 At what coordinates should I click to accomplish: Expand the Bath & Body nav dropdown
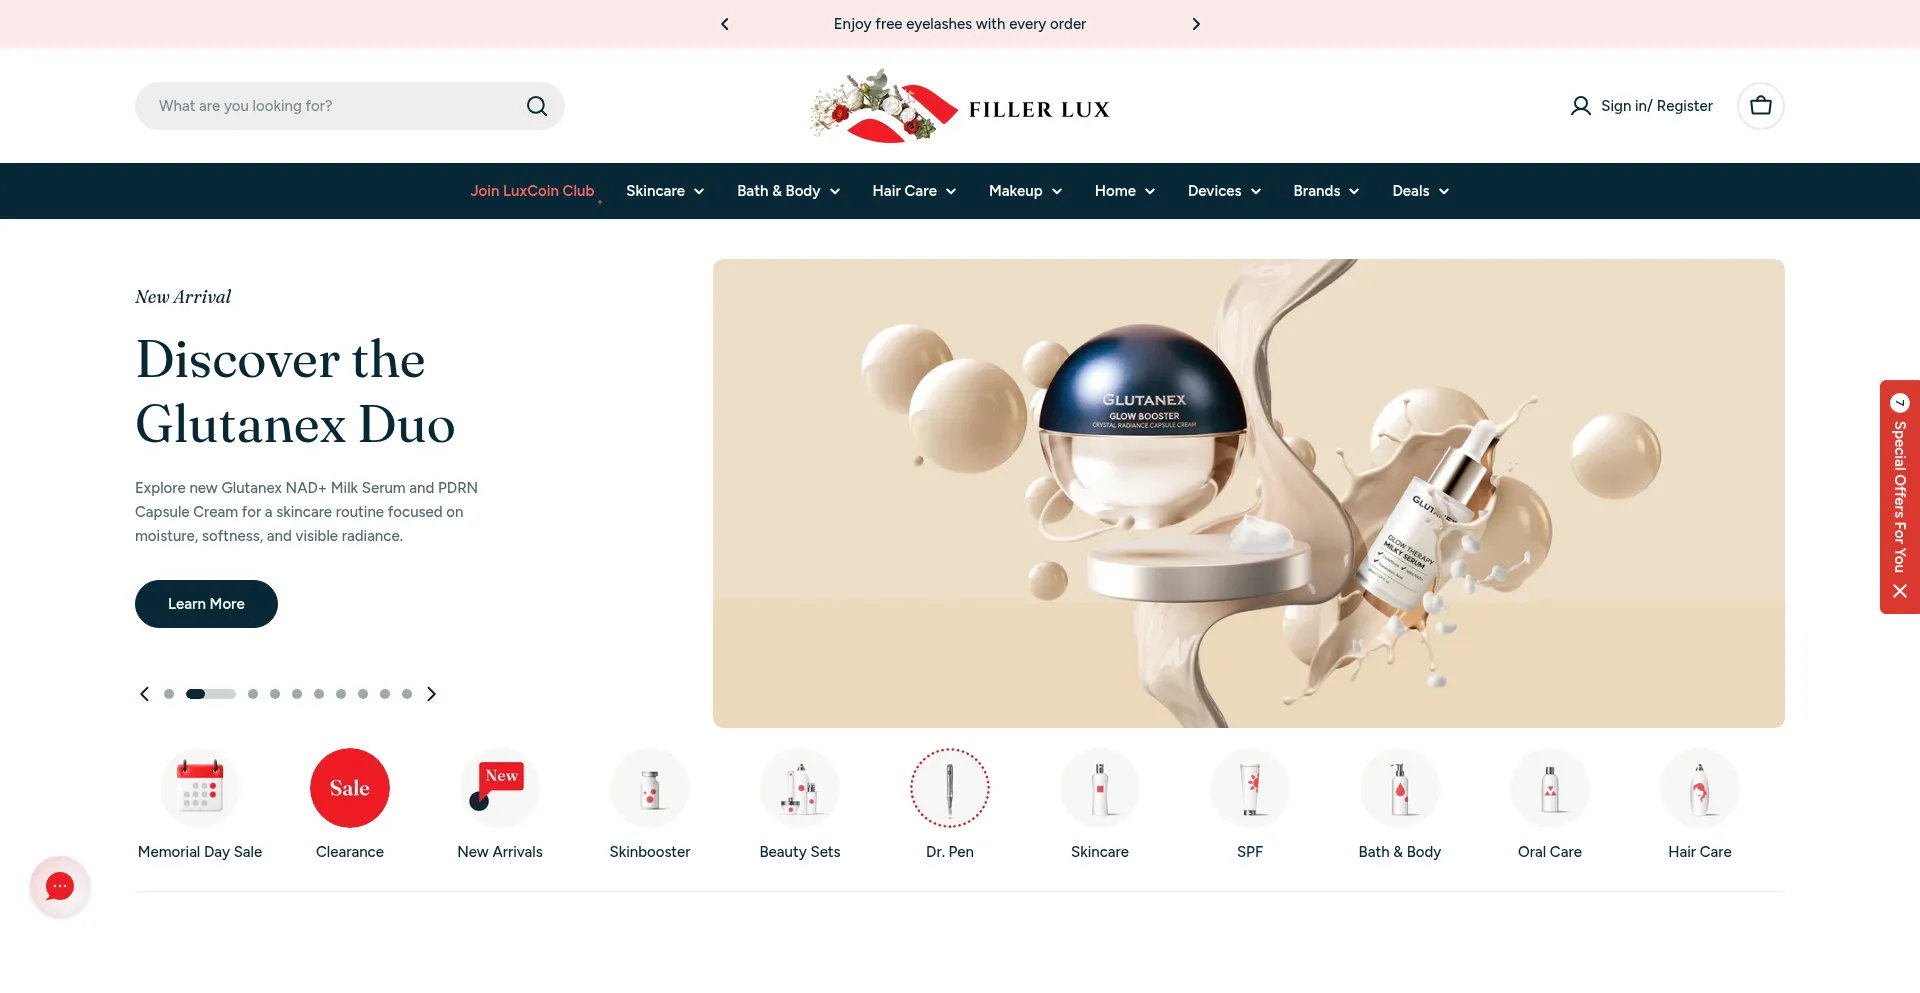[x=788, y=191]
